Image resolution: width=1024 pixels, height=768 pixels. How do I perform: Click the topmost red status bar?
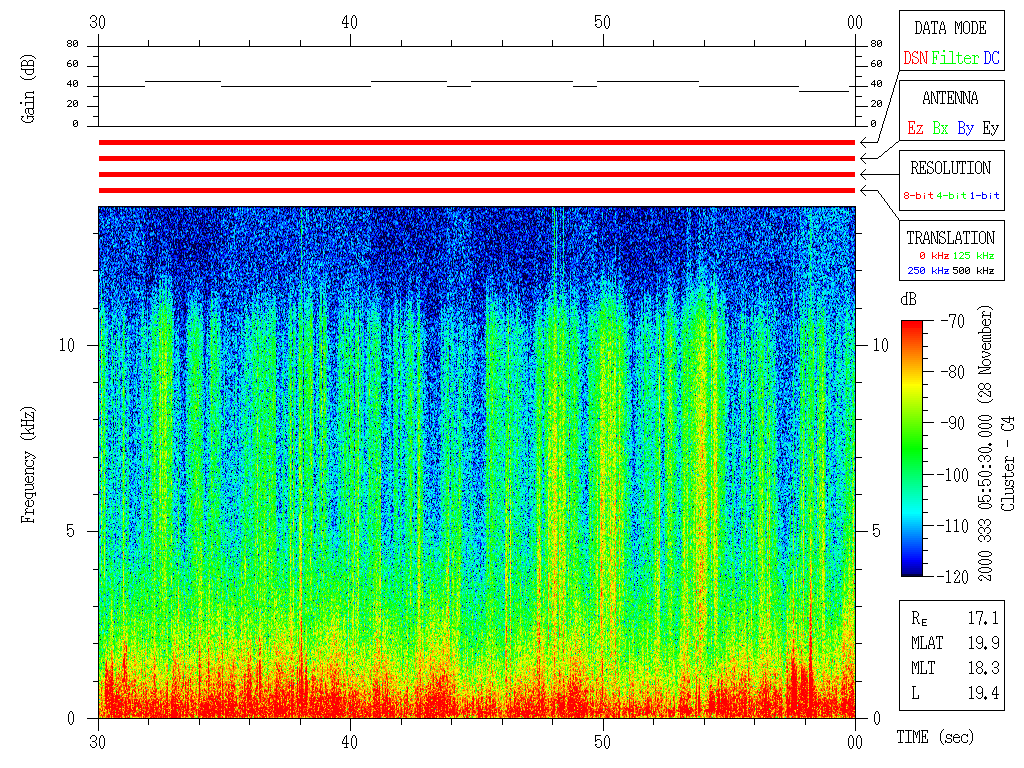pyautogui.click(x=476, y=143)
